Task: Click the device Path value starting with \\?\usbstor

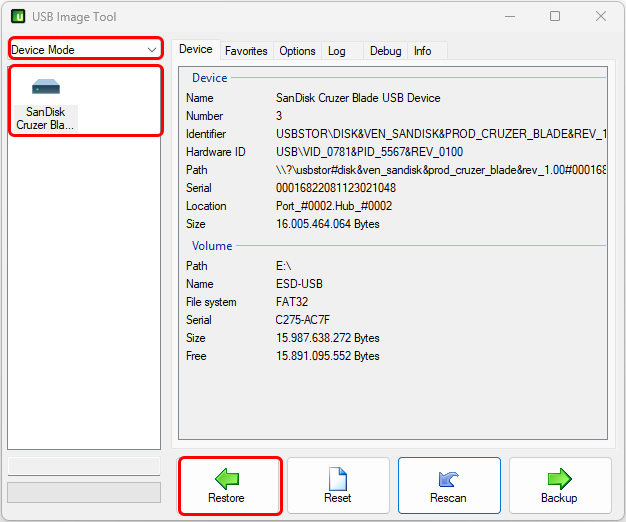Action: (441, 170)
